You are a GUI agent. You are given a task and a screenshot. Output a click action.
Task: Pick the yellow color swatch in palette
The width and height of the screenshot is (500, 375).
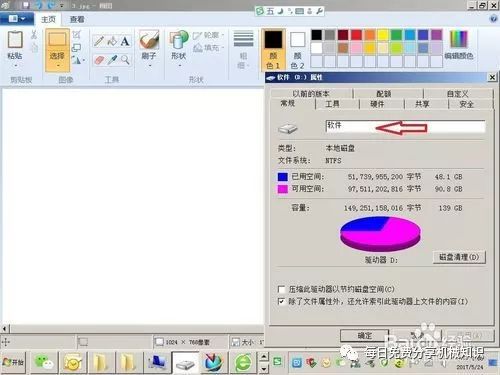[x=383, y=35]
